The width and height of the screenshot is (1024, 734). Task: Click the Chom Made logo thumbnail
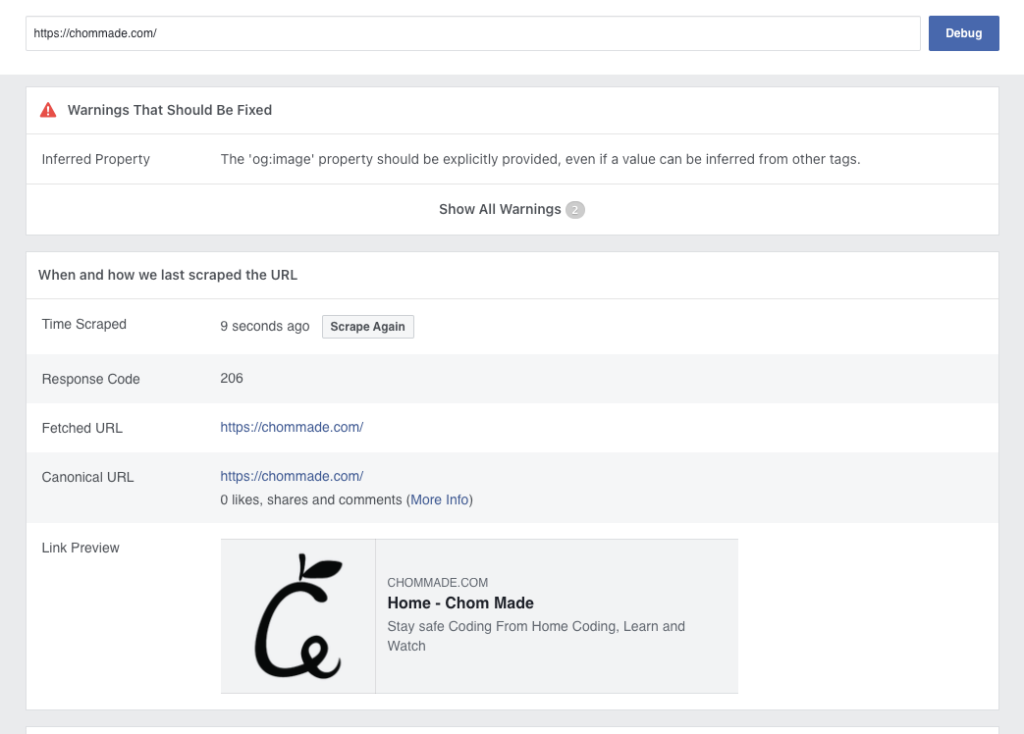click(x=298, y=616)
